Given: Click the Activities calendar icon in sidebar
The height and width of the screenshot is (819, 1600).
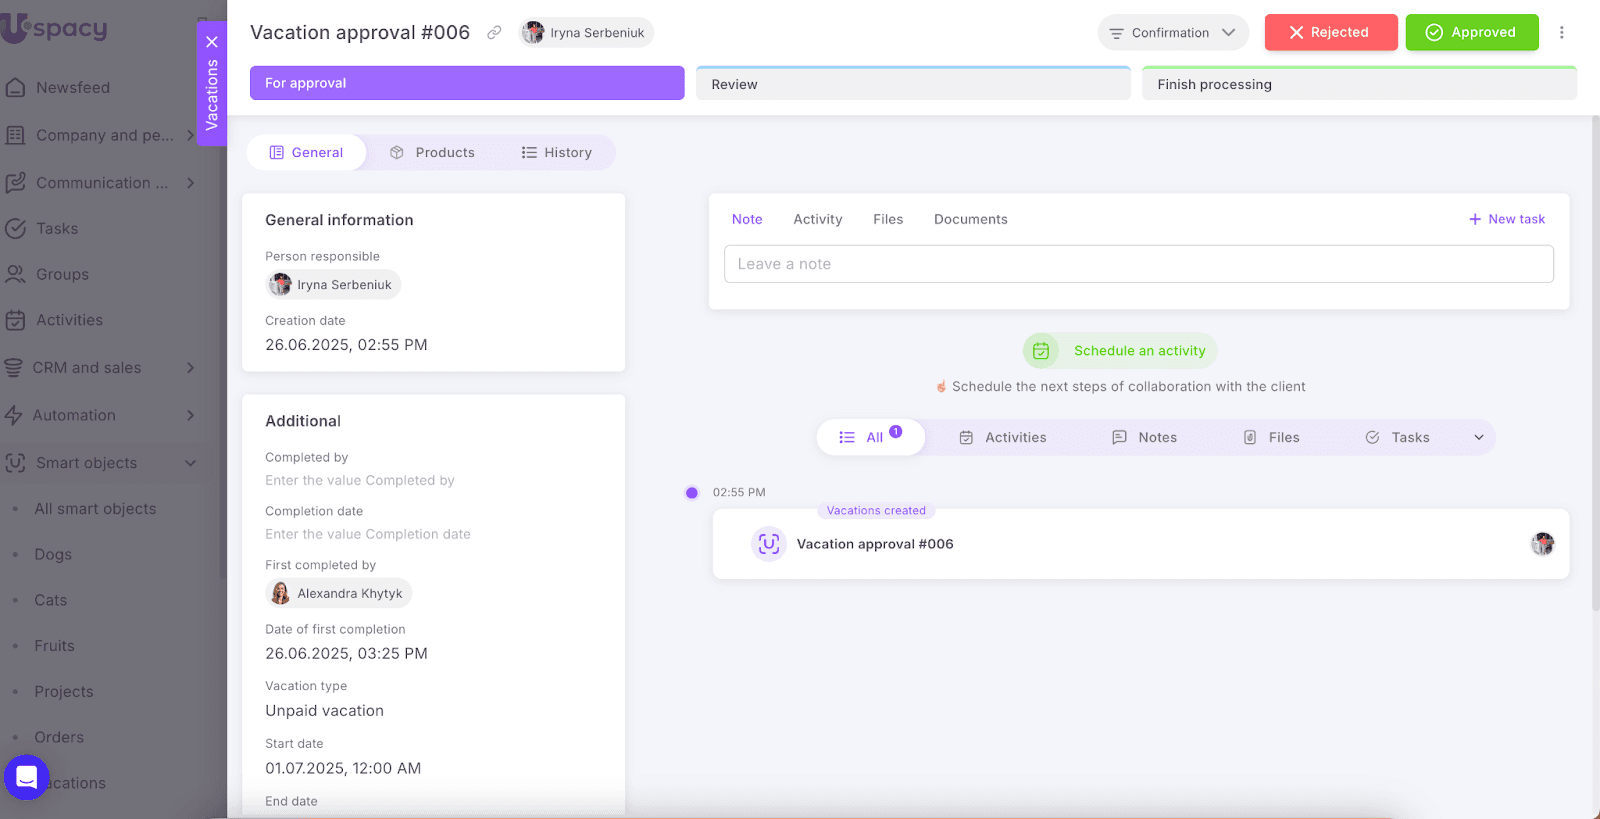Looking at the screenshot, I should 15,321.
